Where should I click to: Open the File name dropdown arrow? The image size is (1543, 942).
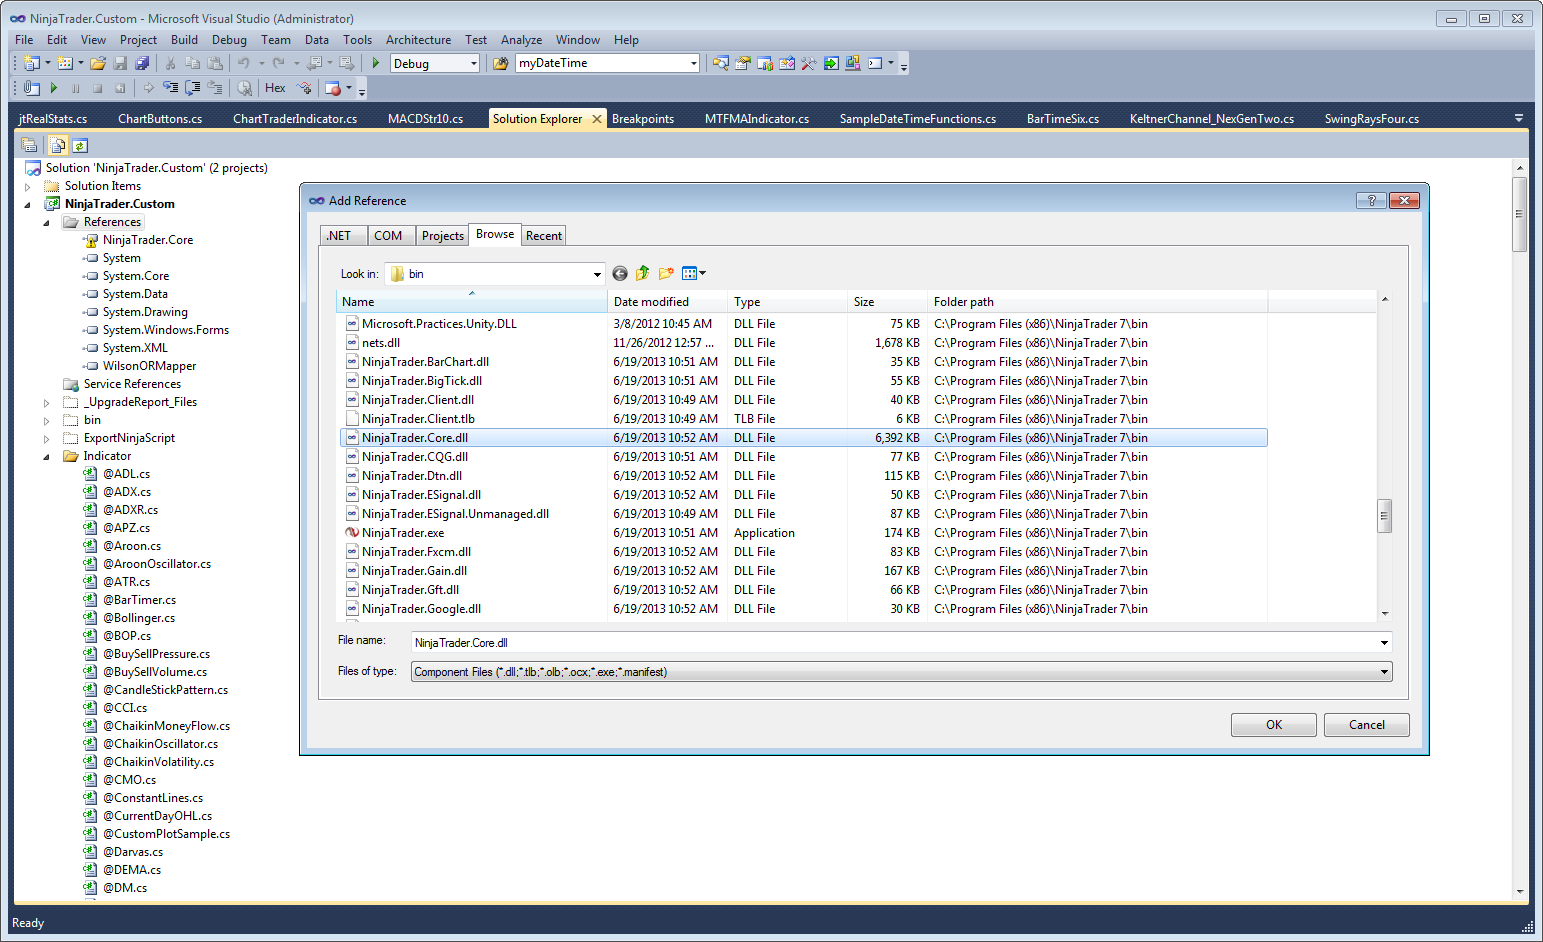1384,643
